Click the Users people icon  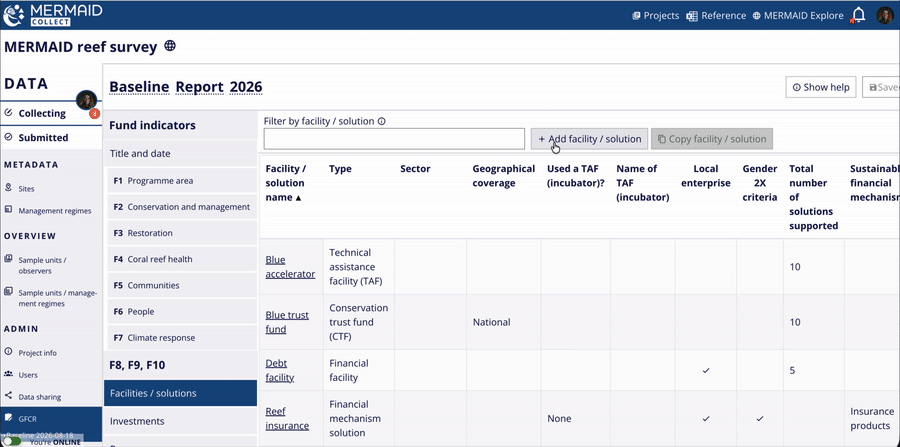[8, 374]
